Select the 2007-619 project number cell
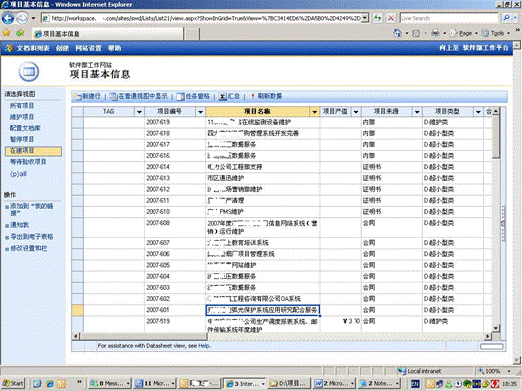 [x=175, y=122]
